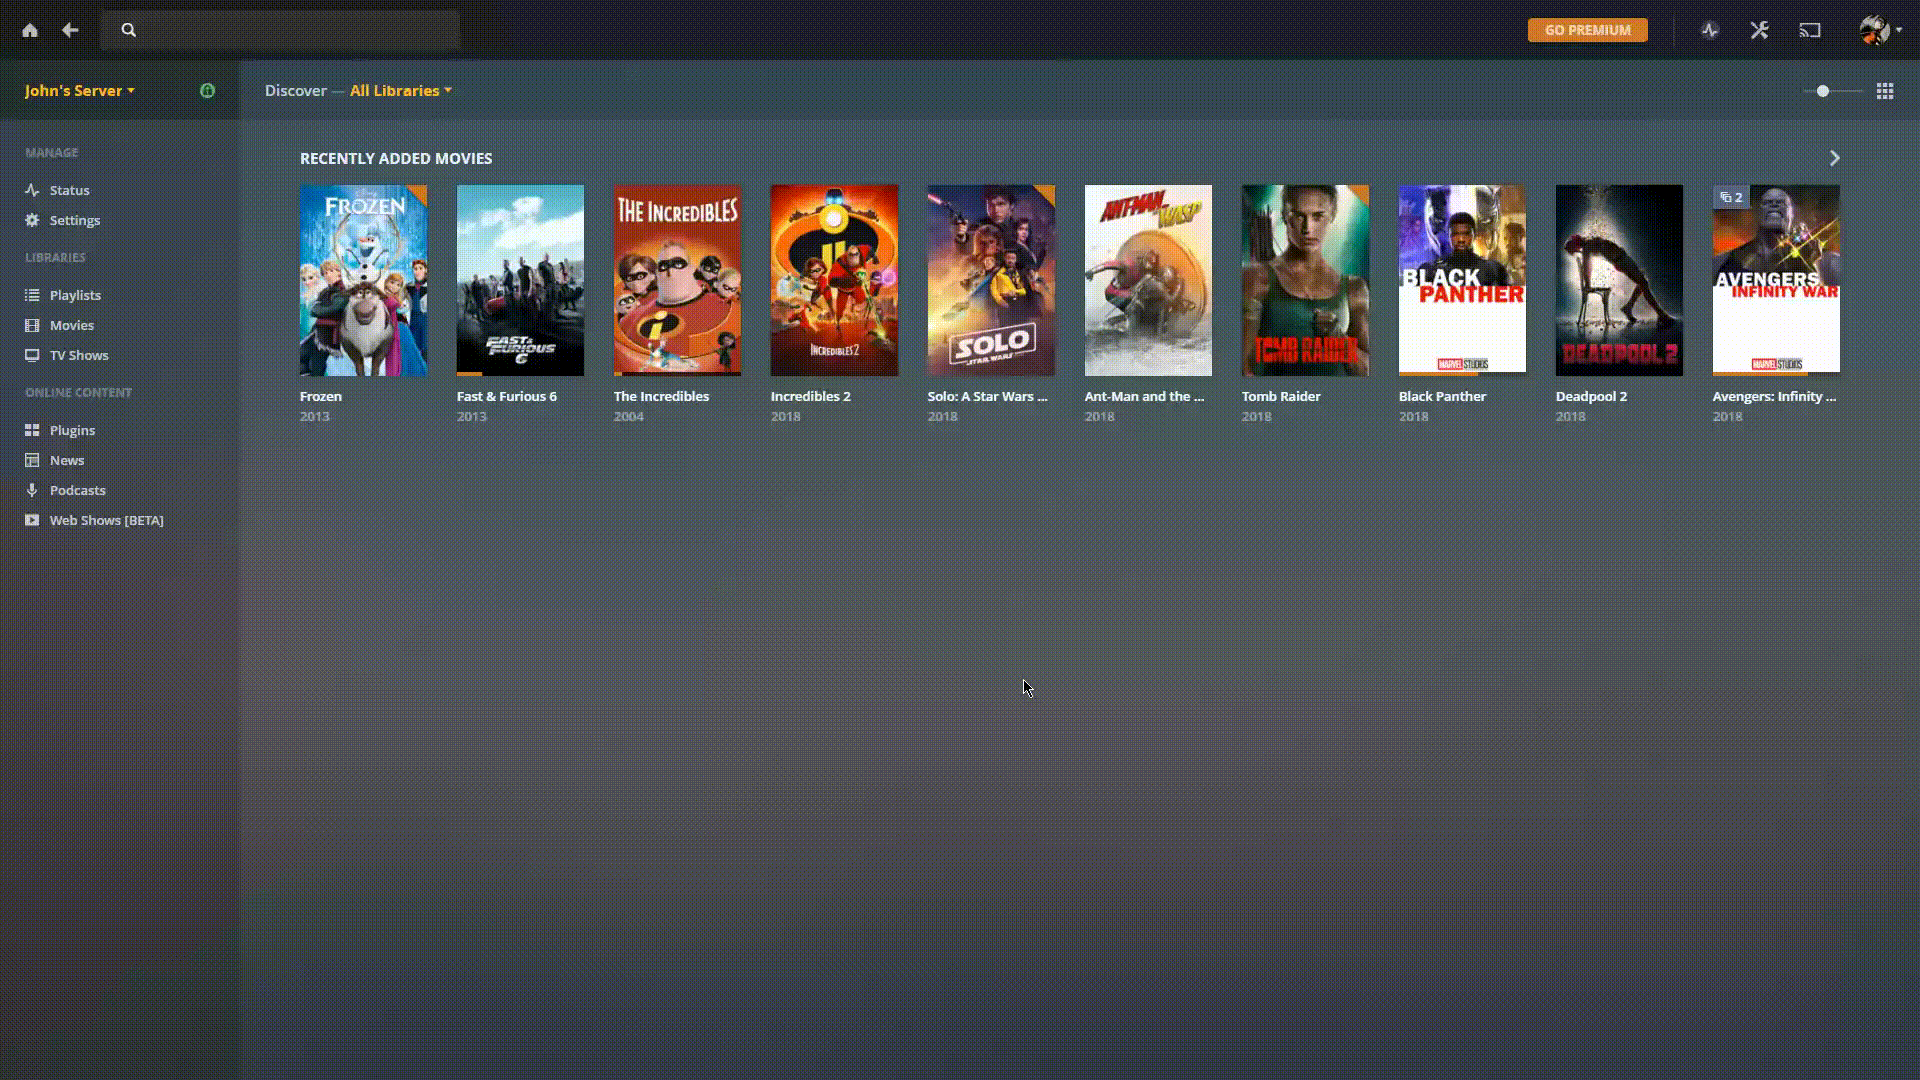Click the Web Shows play icon
Viewport: 1920px width, 1080px height.
(32, 520)
